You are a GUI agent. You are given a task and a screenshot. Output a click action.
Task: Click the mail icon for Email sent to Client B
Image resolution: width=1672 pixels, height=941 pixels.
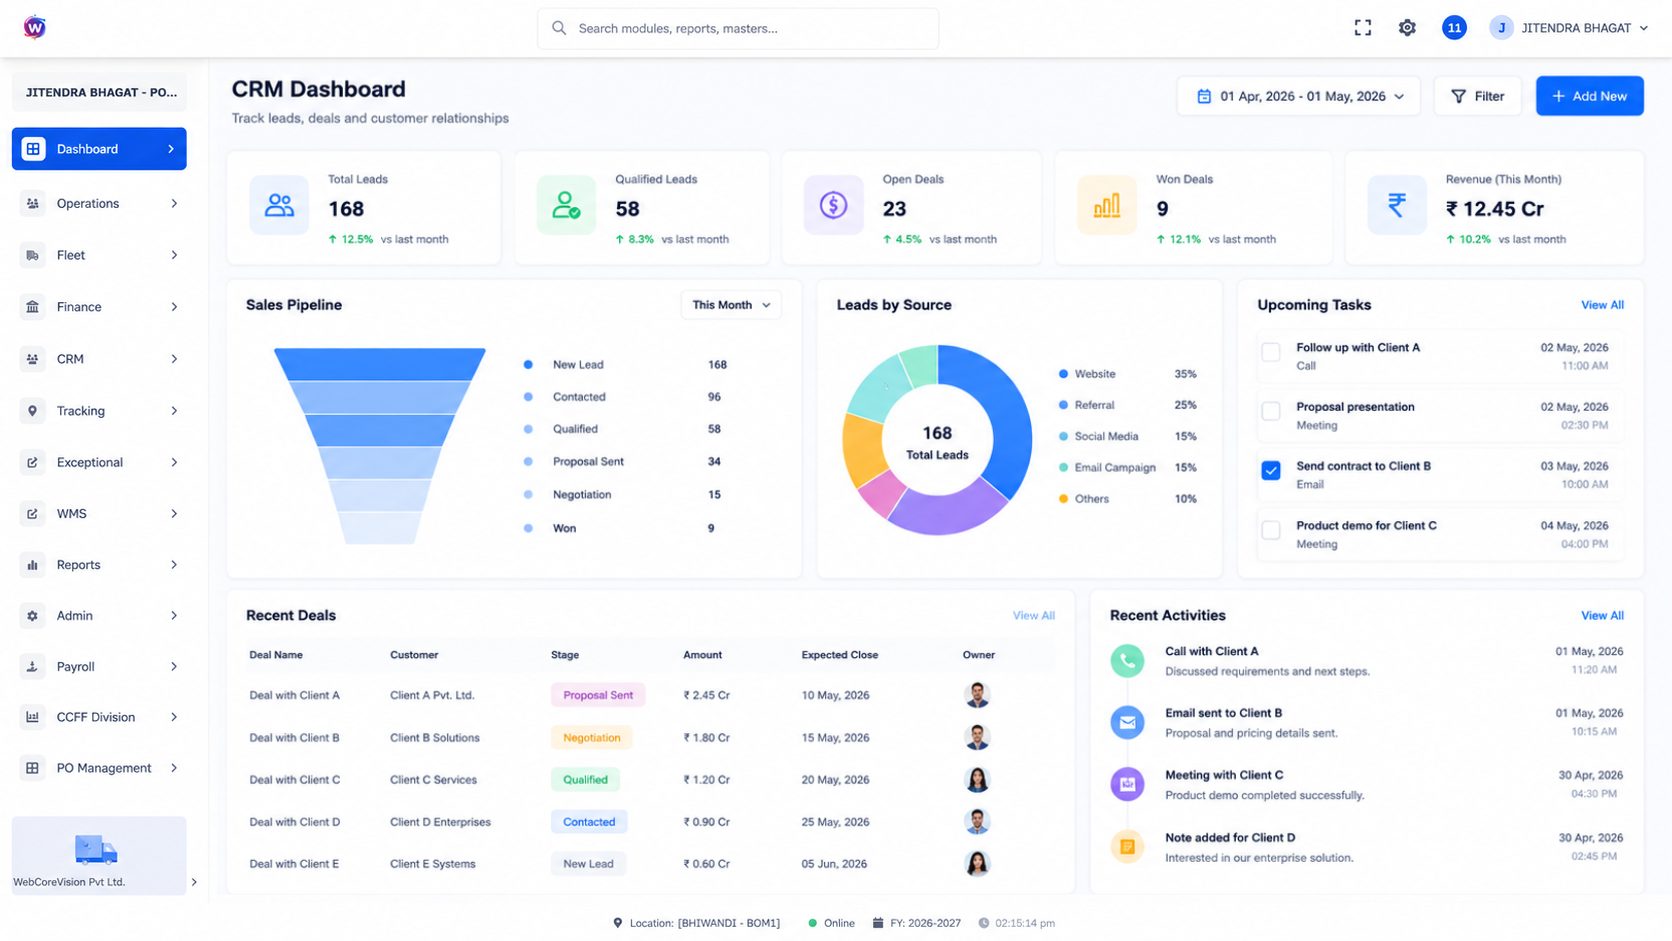pyautogui.click(x=1127, y=722)
